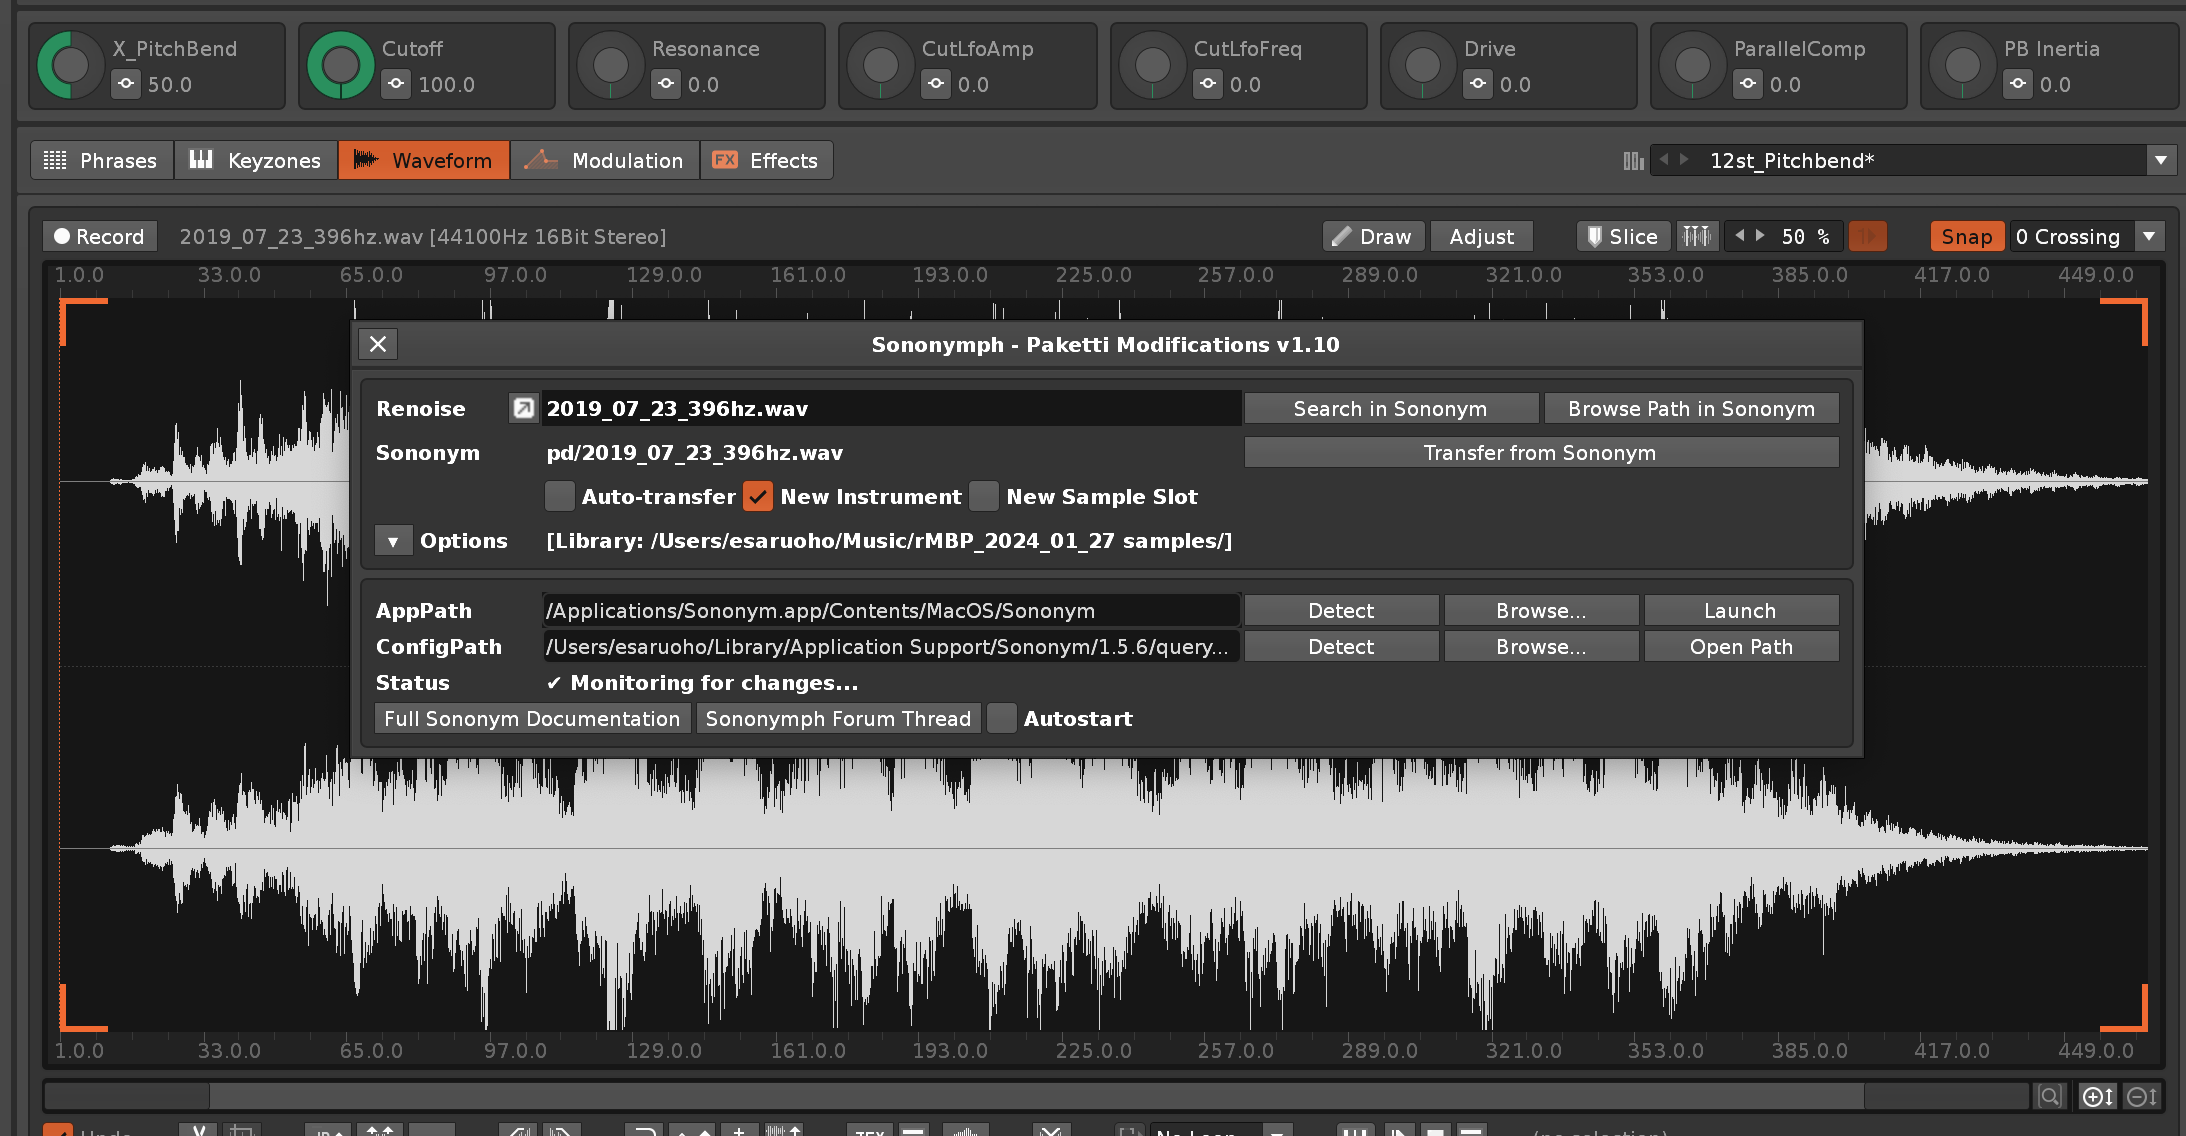Click the Cutoff macro mapping icon
Screen dimensions: 2186x1136
pos(396,84)
